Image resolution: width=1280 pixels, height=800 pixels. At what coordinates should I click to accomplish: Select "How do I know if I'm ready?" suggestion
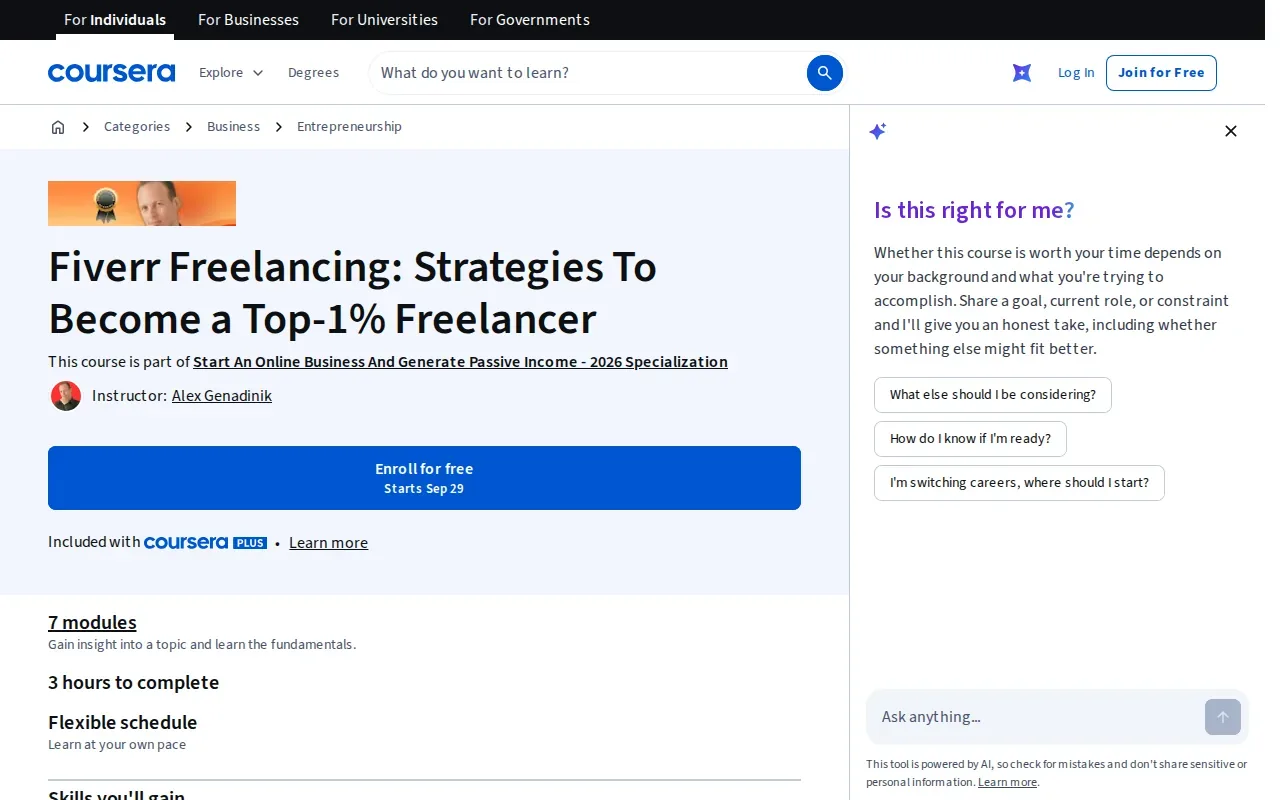pyautogui.click(x=970, y=439)
